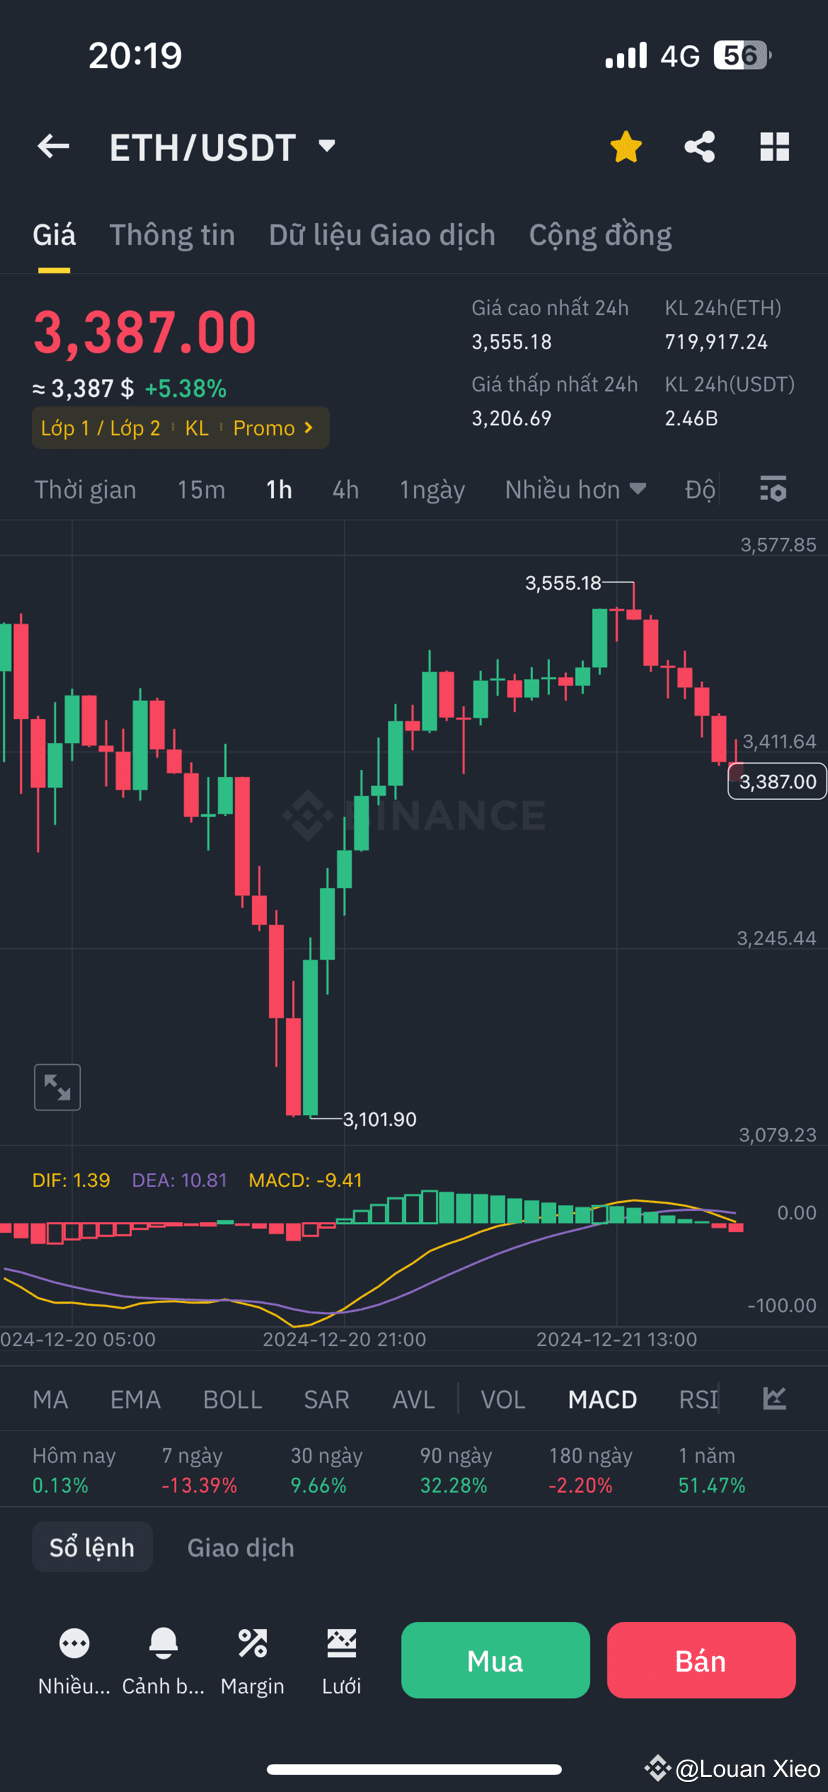The width and height of the screenshot is (828, 1792).
Task: Select the 4h timeframe option
Action: tap(345, 489)
